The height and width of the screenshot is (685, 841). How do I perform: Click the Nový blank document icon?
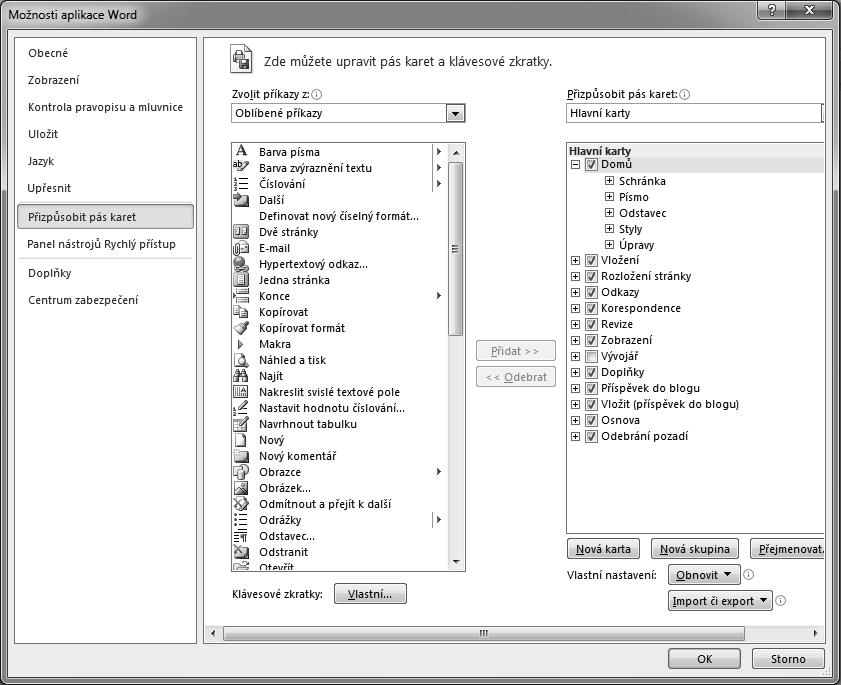241,440
